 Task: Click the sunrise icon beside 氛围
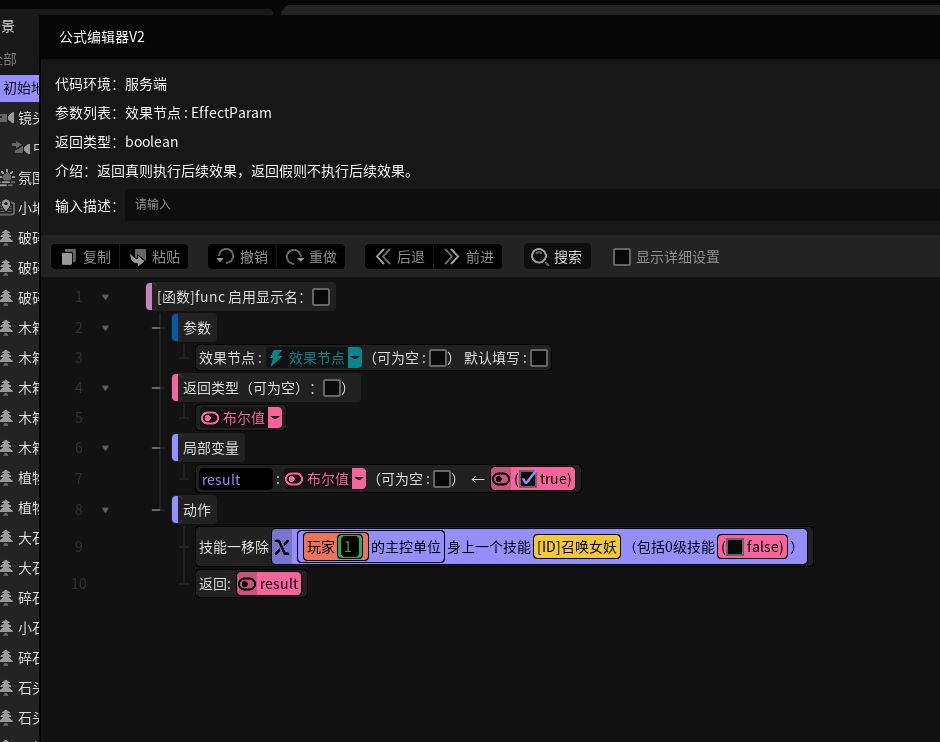click(x=7, y=177)
